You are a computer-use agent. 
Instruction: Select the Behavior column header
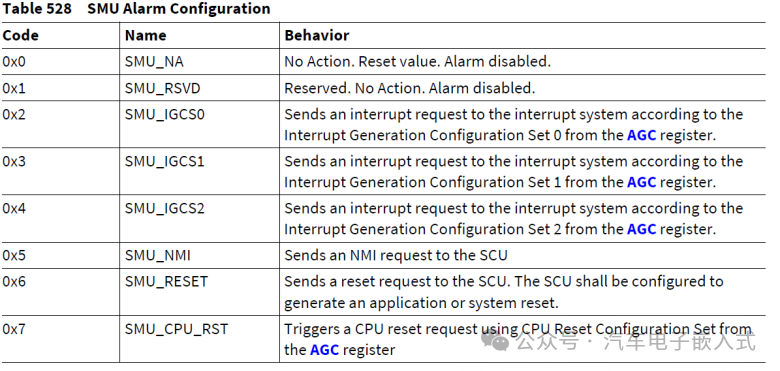[317, 35]
